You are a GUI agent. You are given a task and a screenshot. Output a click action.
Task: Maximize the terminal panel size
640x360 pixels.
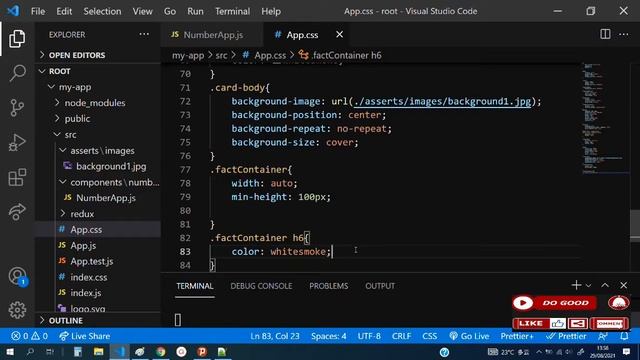(x=605, y=285)
